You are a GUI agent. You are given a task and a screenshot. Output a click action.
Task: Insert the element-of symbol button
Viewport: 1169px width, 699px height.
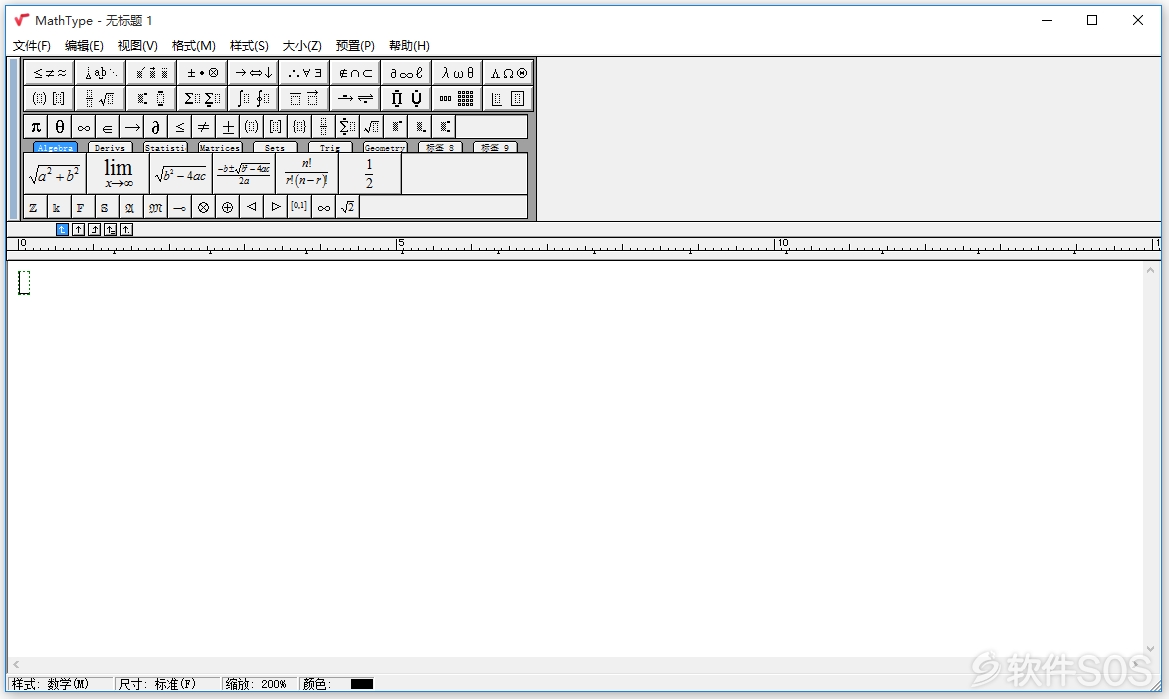click(x=107, y=127)
